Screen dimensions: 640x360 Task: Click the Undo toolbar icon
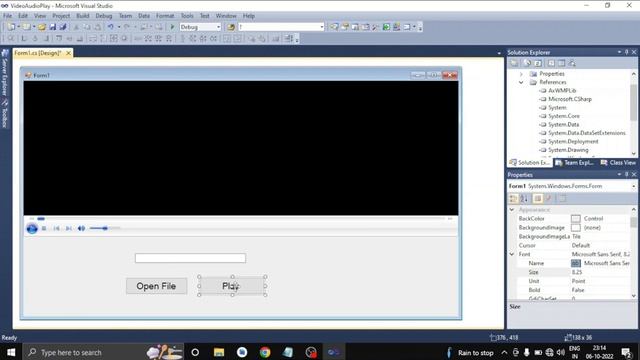pos(111,27)
